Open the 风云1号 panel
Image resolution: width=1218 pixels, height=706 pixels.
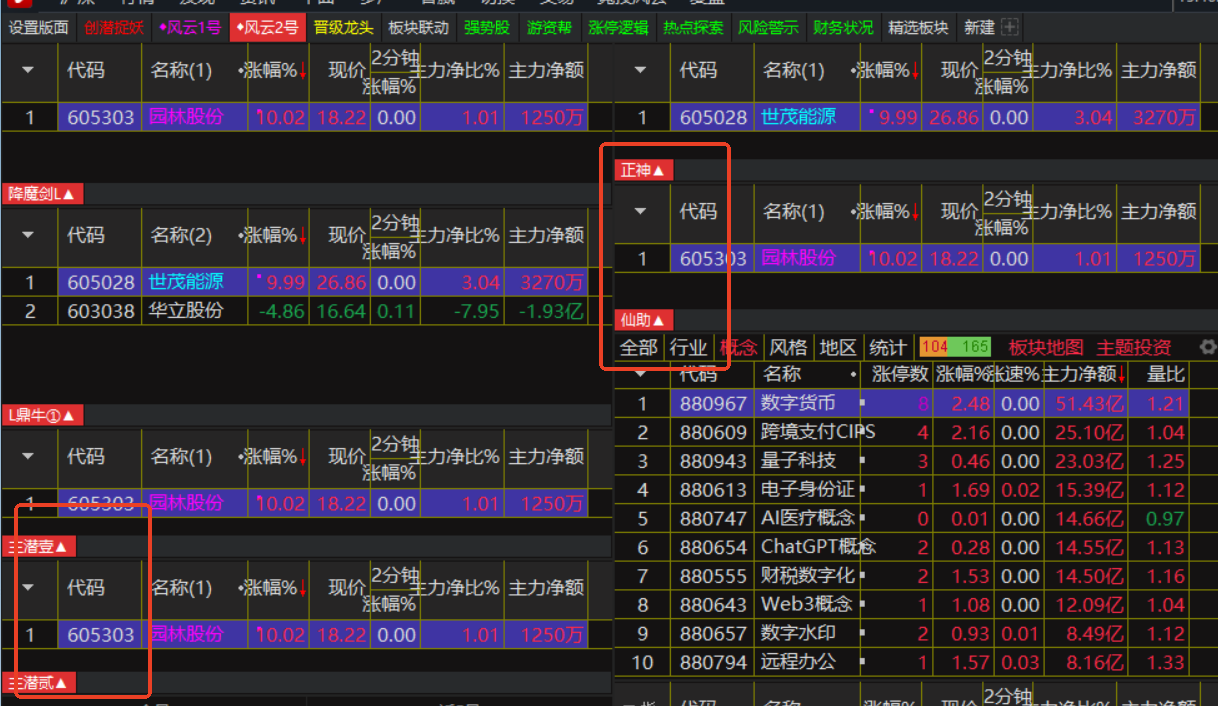tap(189, 27)
